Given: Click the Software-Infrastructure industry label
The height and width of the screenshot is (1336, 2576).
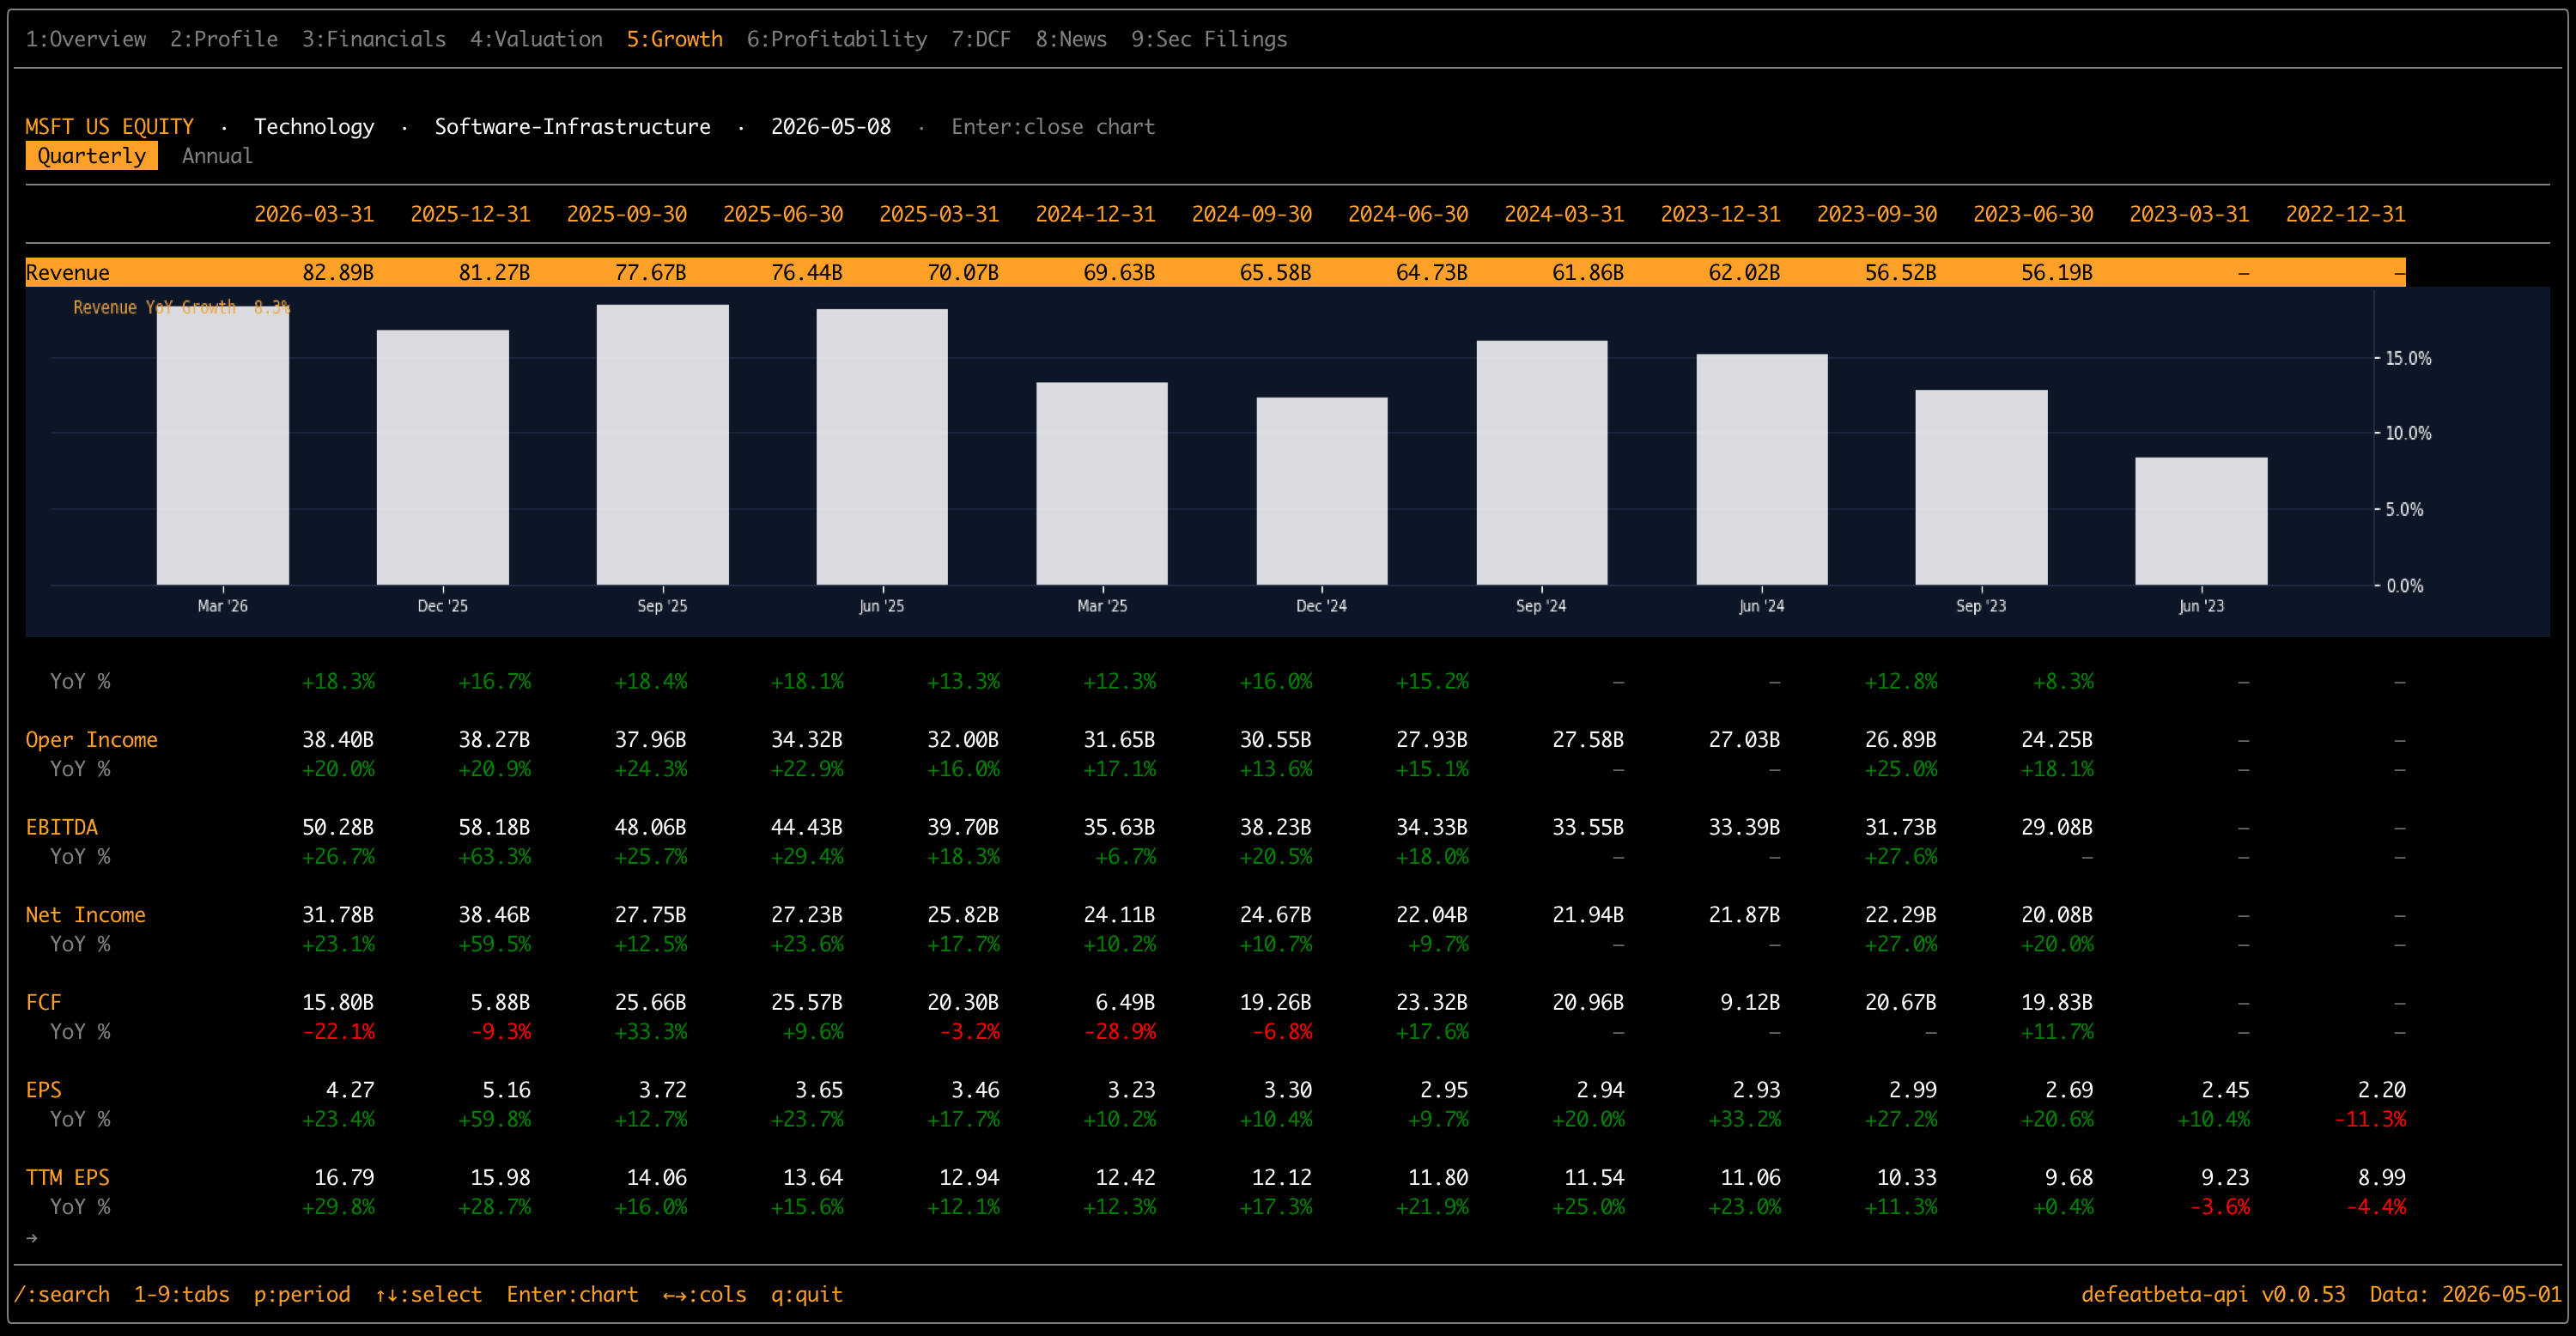Looking at the screenshot, I should point(573,127).
